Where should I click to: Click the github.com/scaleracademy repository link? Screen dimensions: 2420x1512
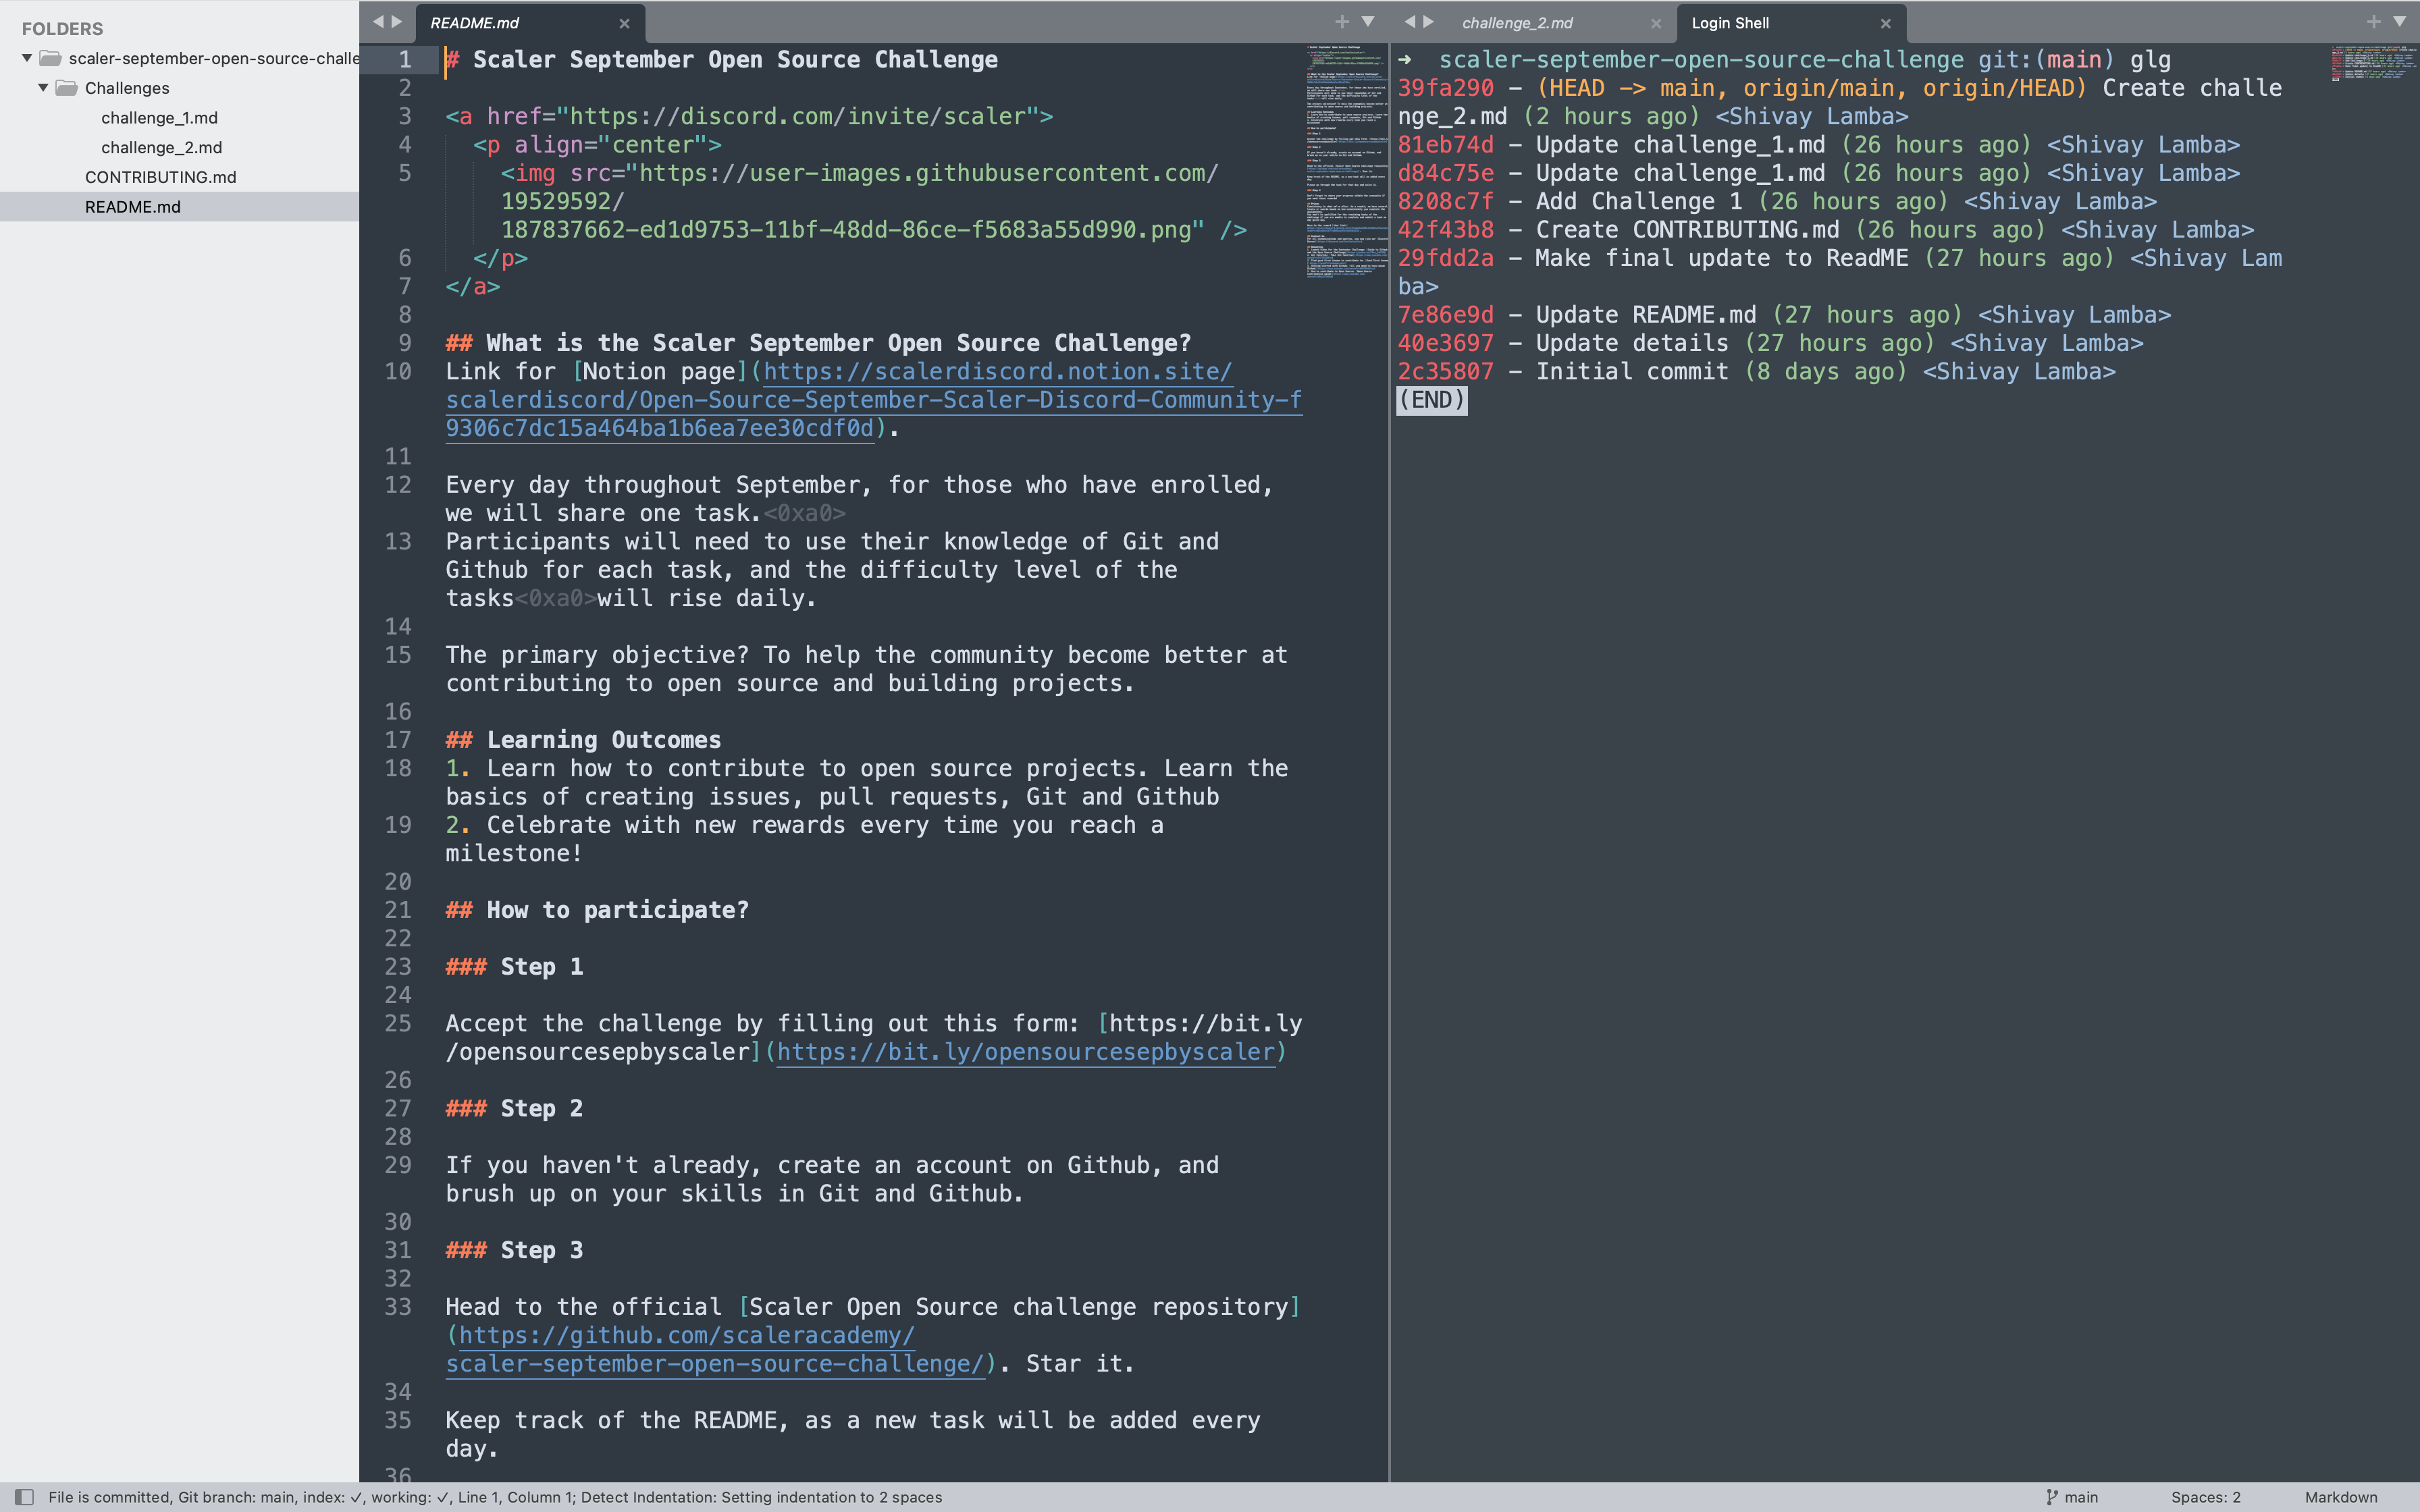click(715, 1350)
